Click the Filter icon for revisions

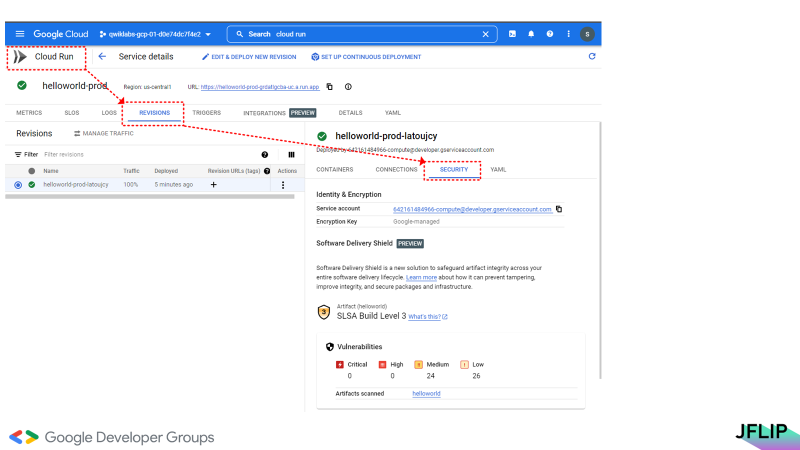coord(18,155)
